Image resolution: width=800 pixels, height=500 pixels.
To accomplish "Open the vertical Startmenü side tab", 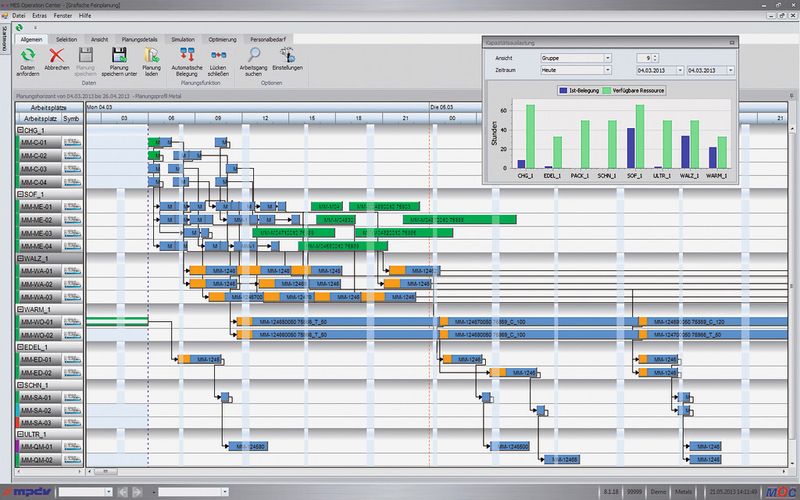I will coord(5,38).
